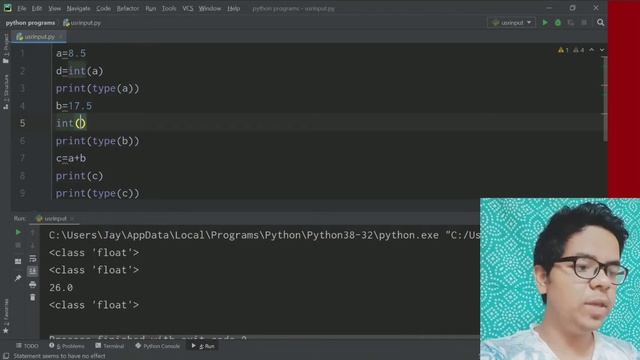Close the usrinput.py editor tab

pos(60,37)
